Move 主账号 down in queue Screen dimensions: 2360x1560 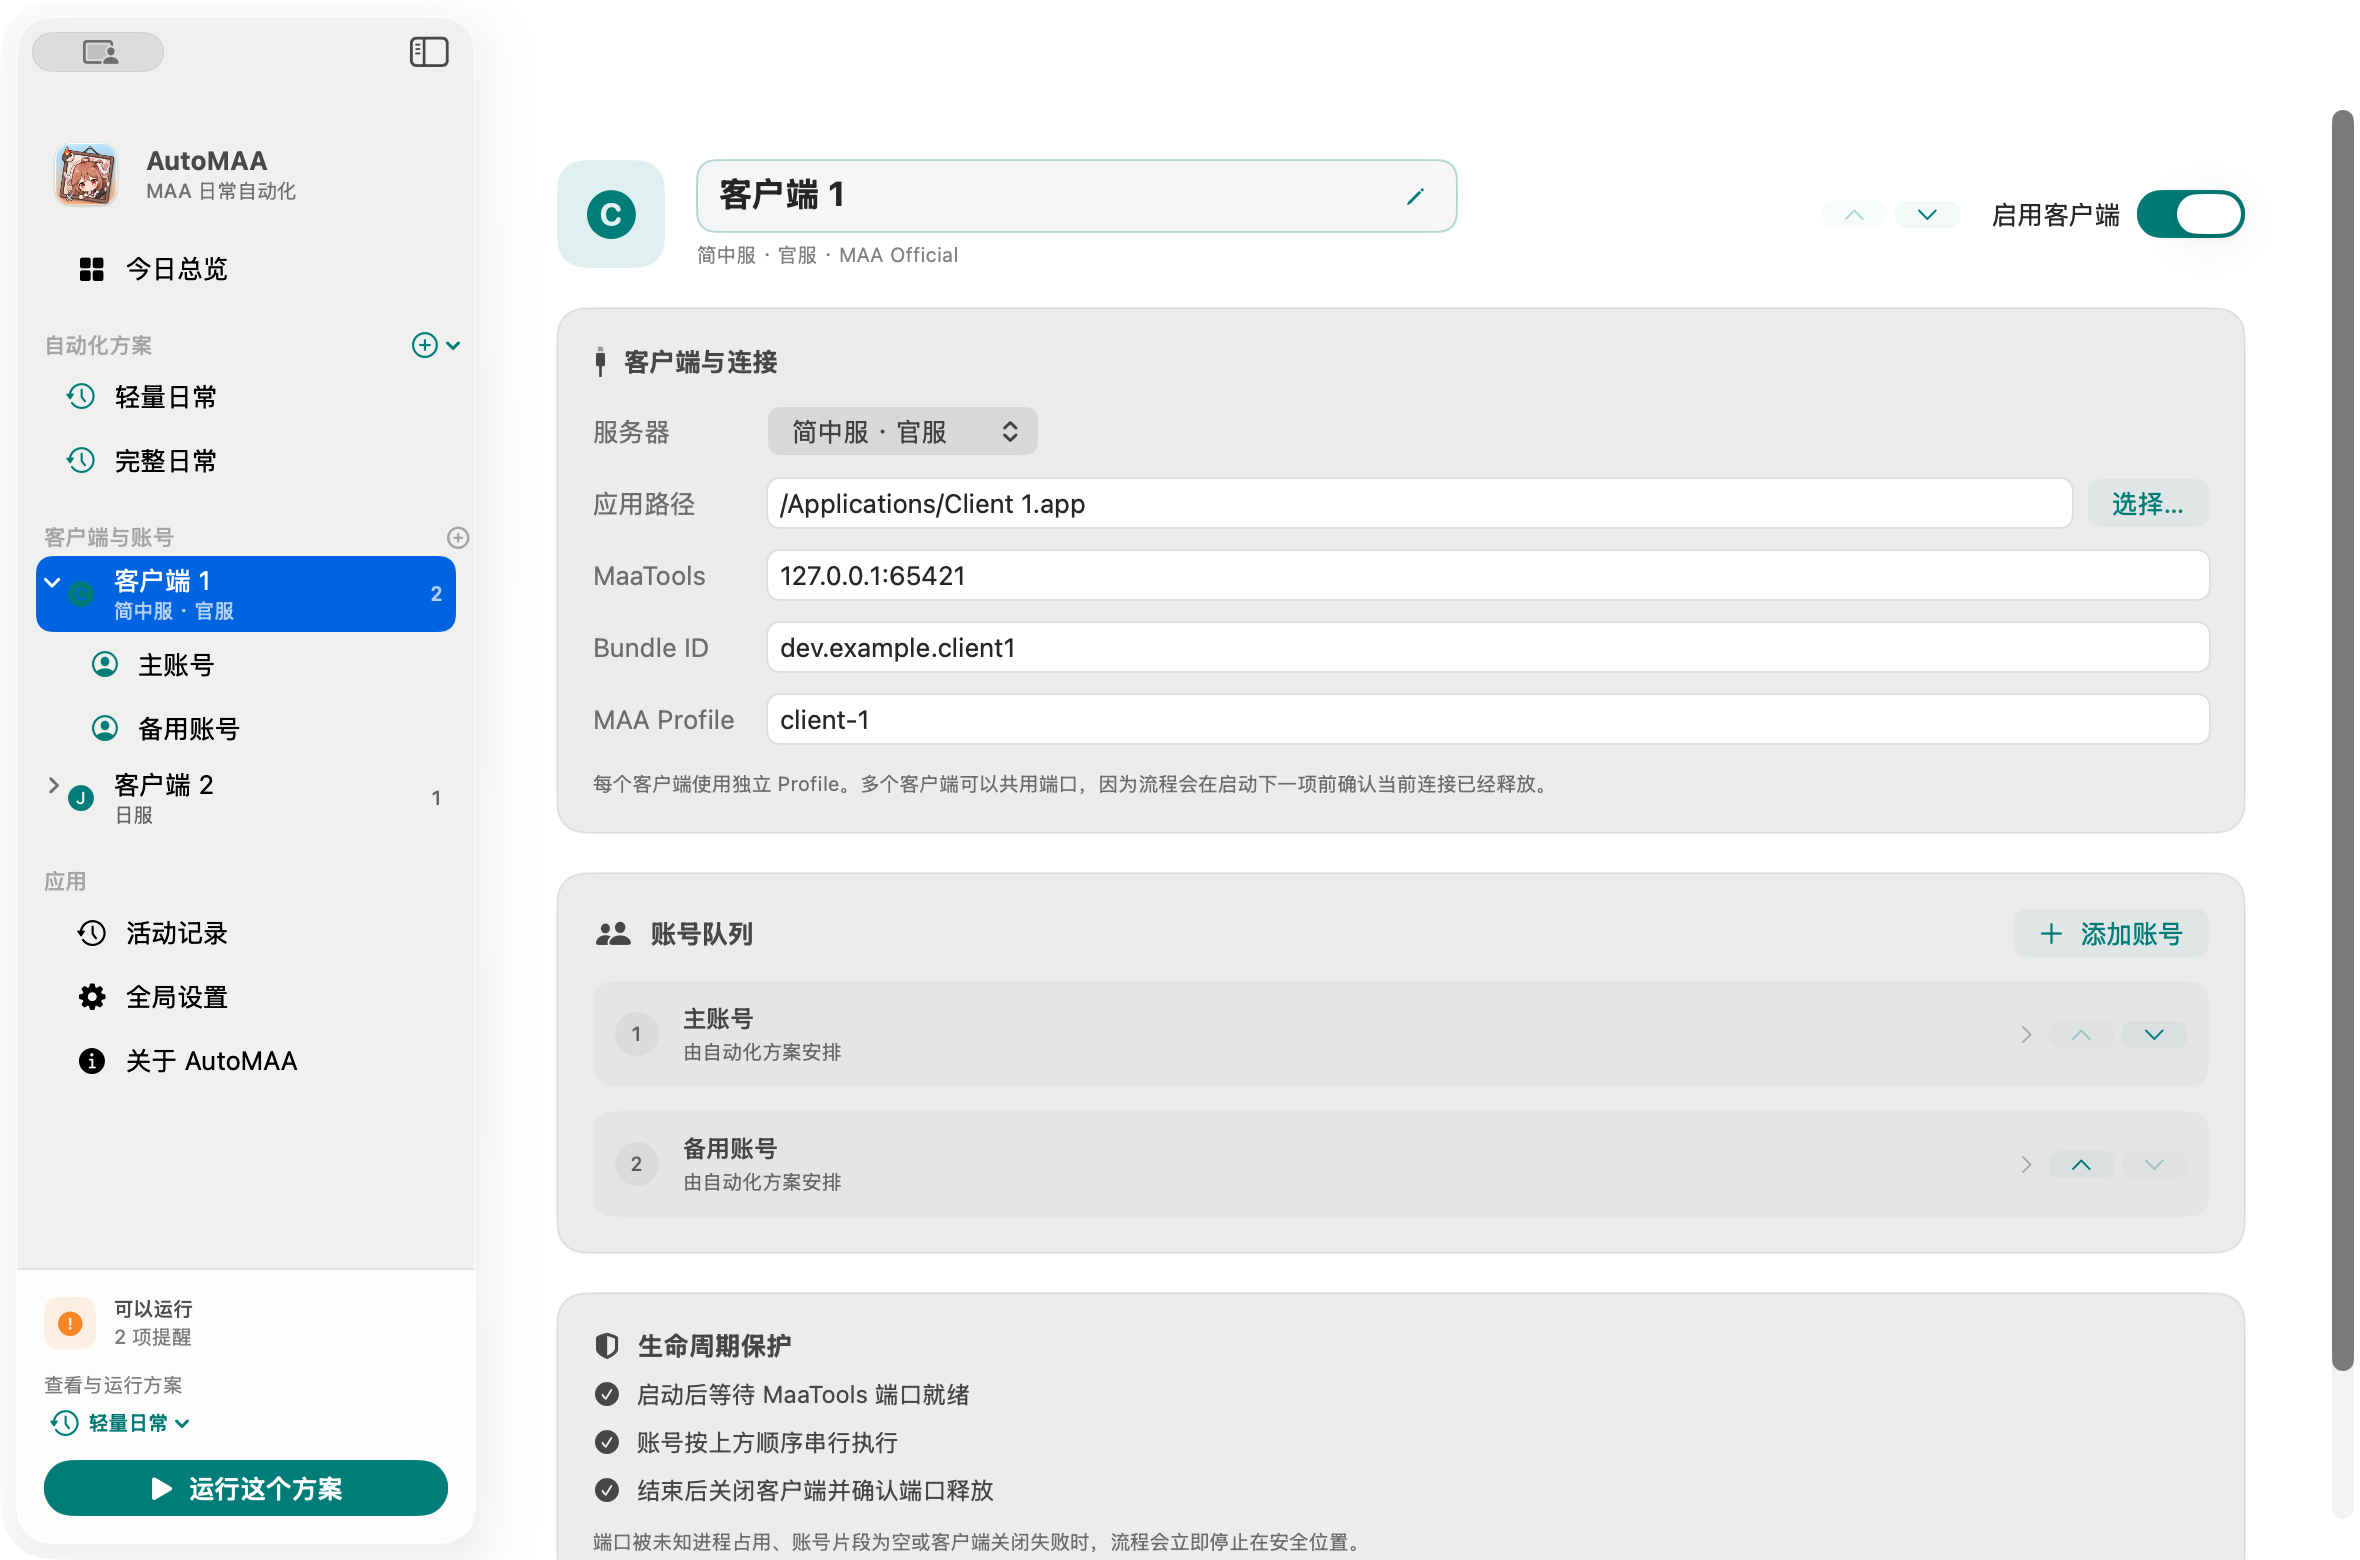(2154, 1034)
